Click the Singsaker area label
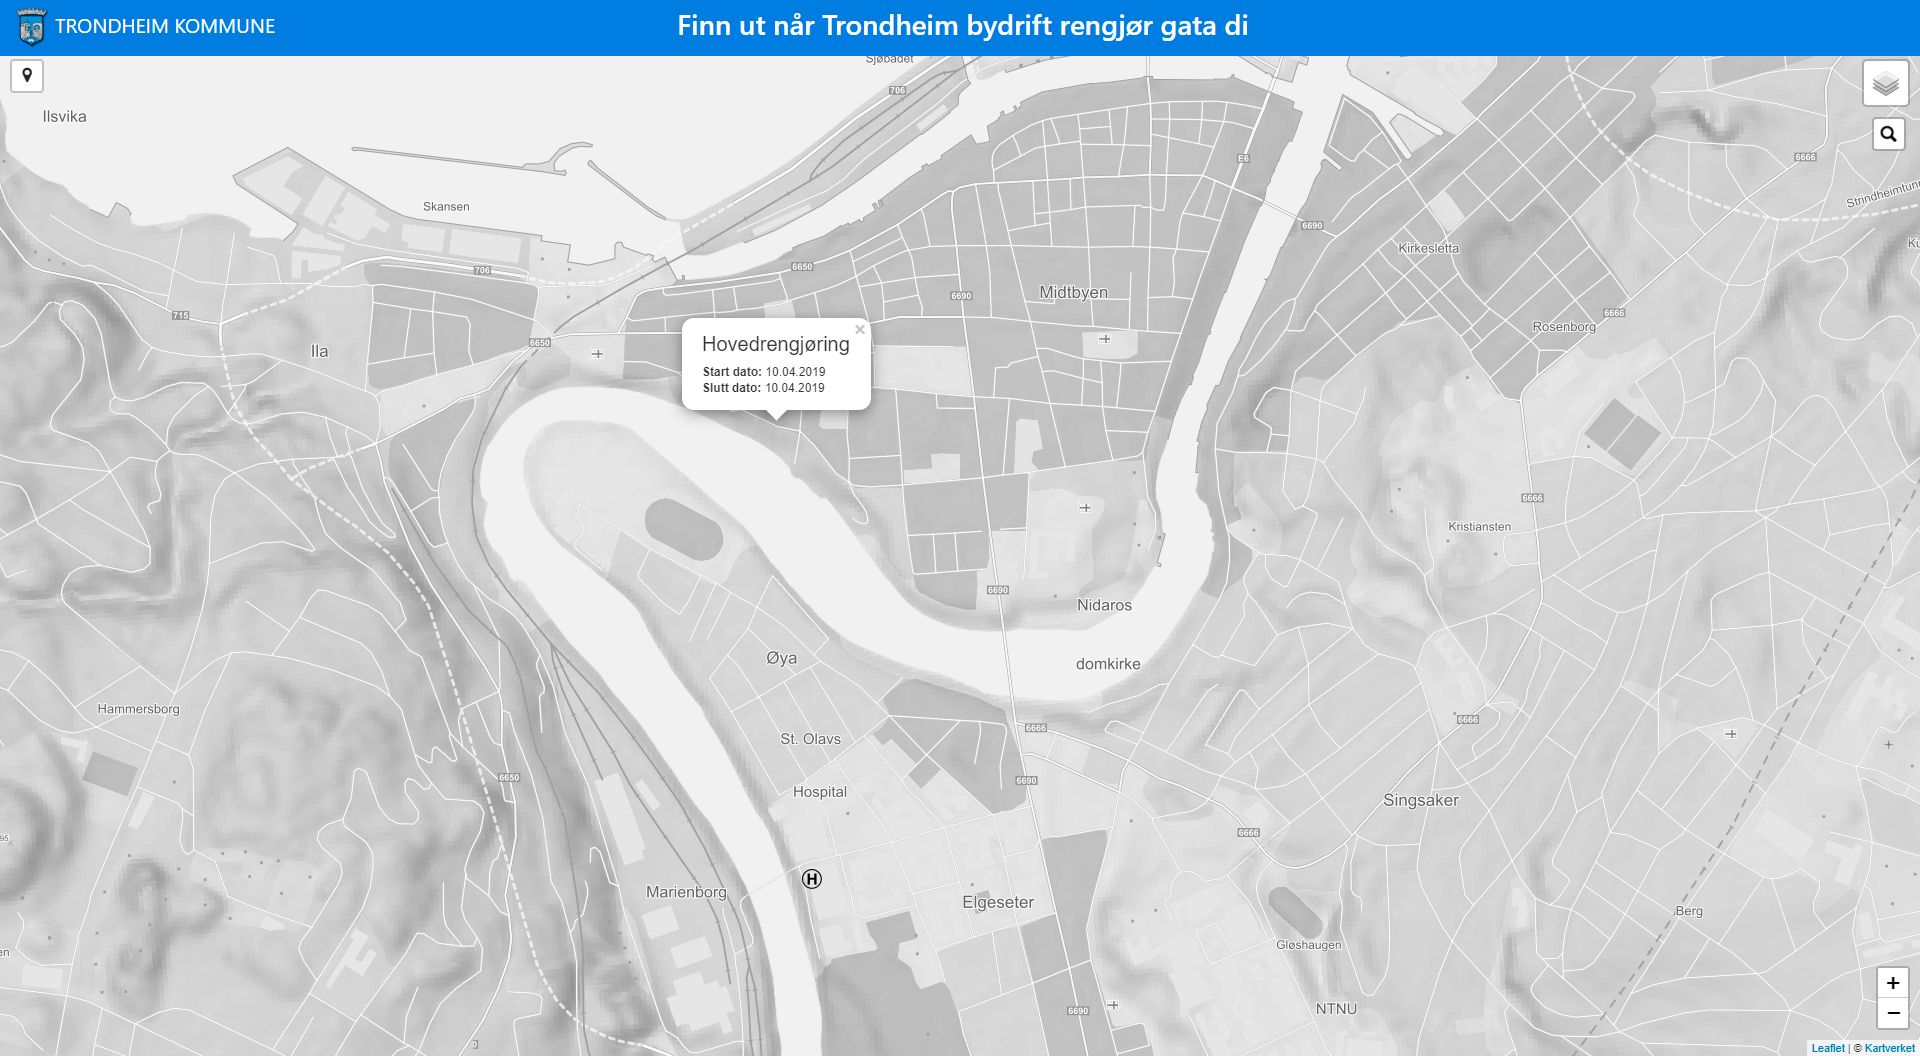The image size is (1920, 1056). (x=1421, y=800)
